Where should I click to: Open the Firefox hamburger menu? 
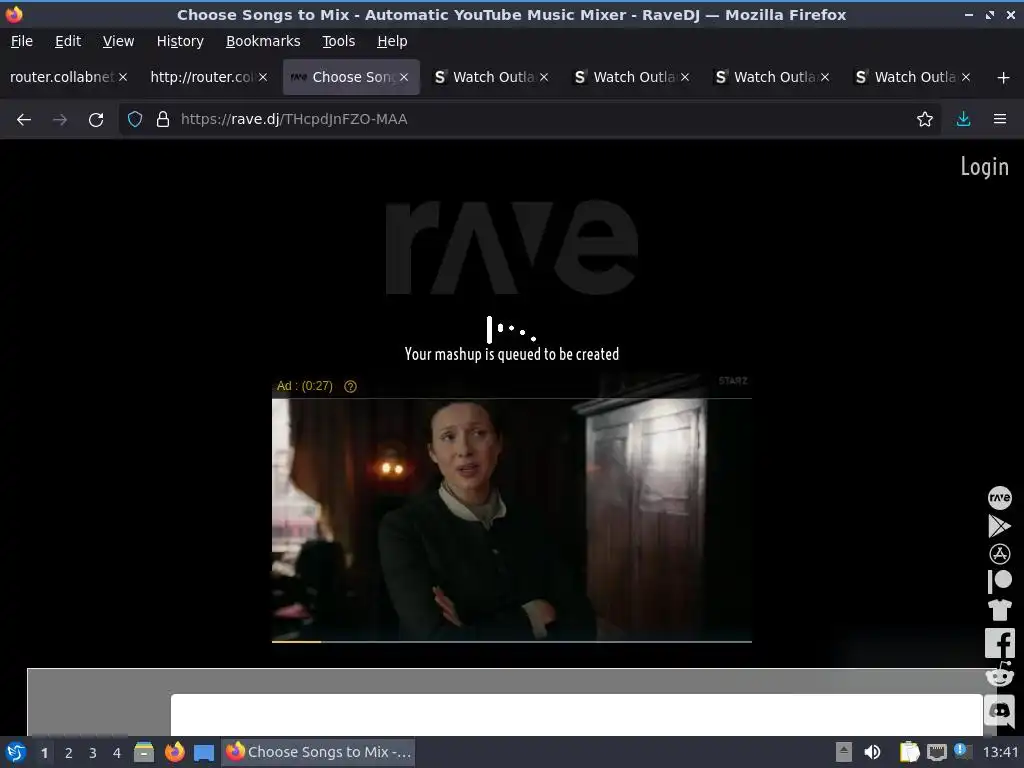[x=999, y=120]
